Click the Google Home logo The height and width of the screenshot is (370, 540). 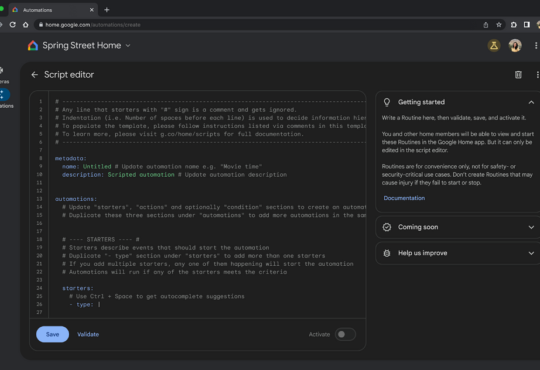(33, 45)
